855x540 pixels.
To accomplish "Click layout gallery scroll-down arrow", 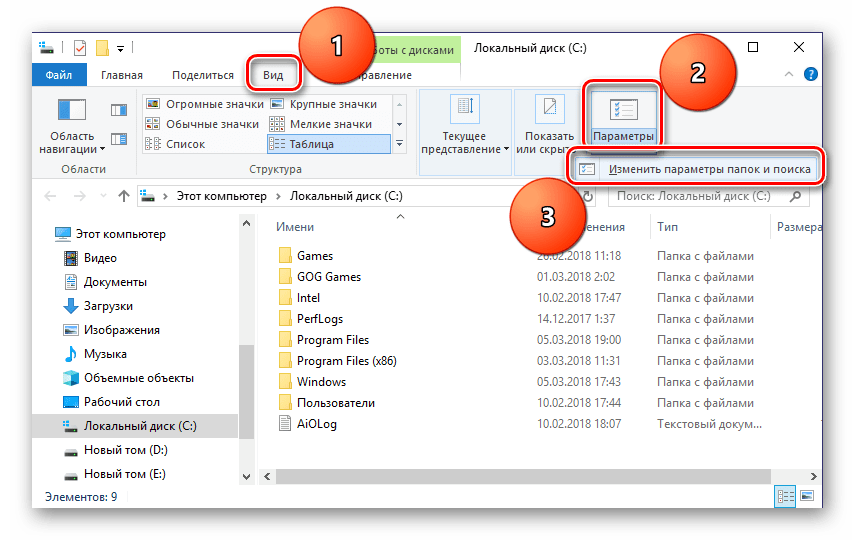I will click(400, 124).
